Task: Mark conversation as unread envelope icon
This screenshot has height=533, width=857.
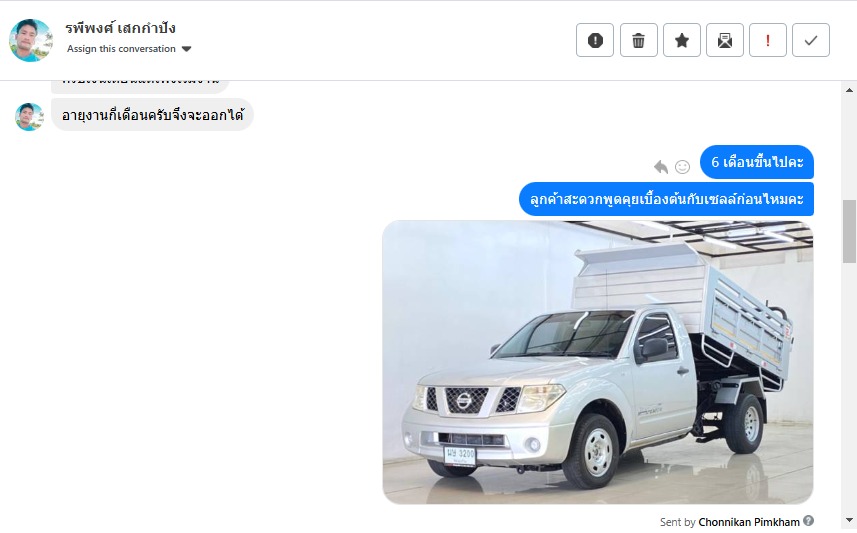Action: coord(725,40)
